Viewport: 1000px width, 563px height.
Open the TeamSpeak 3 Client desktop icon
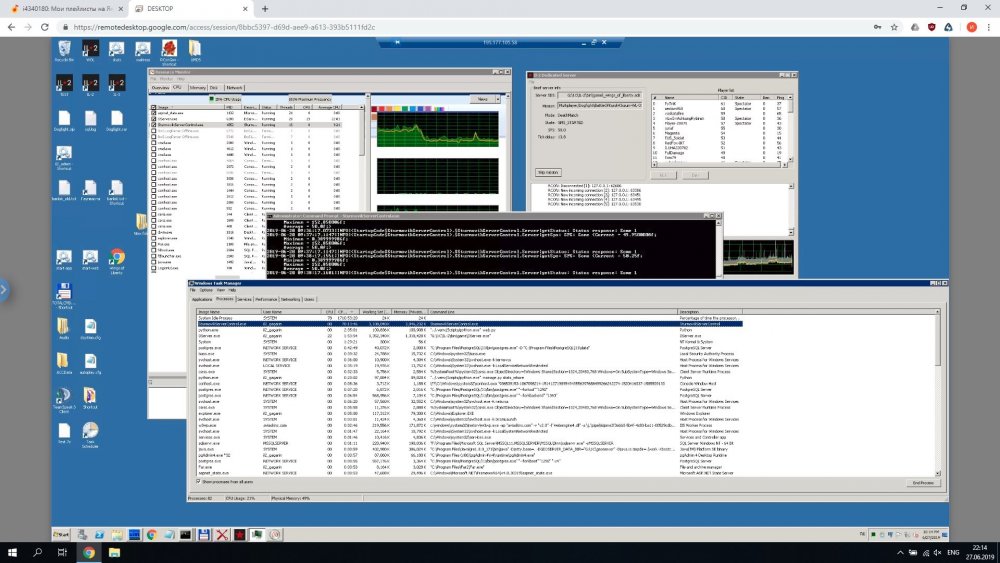pyautogui.click(x=64, y=399)
